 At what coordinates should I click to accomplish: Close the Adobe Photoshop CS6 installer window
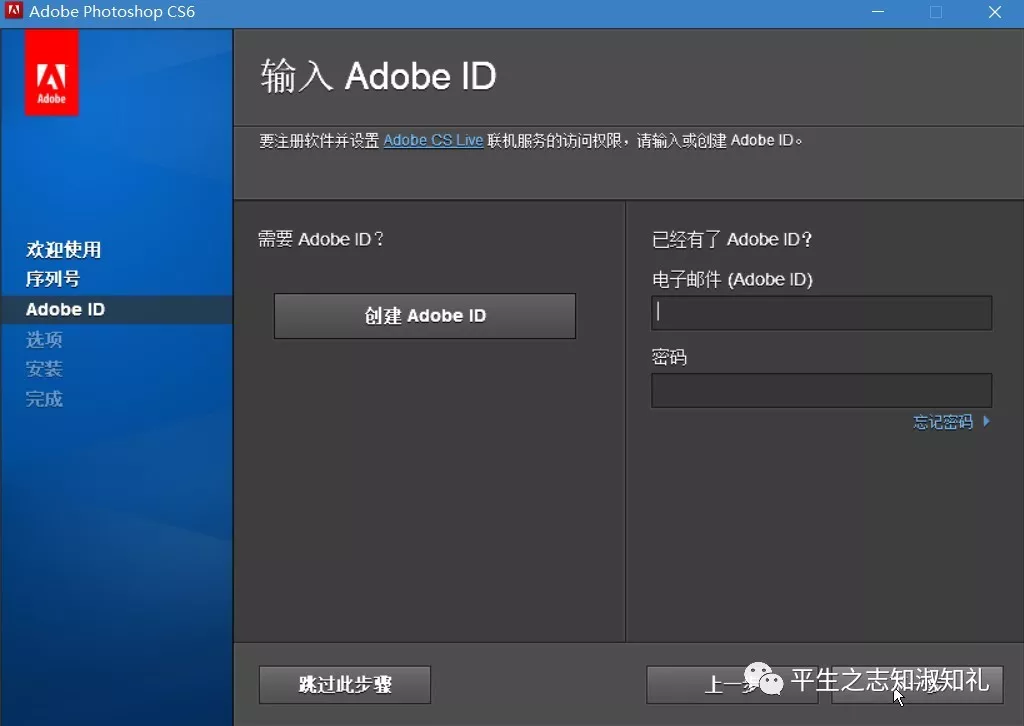click(x=995, y=12)
